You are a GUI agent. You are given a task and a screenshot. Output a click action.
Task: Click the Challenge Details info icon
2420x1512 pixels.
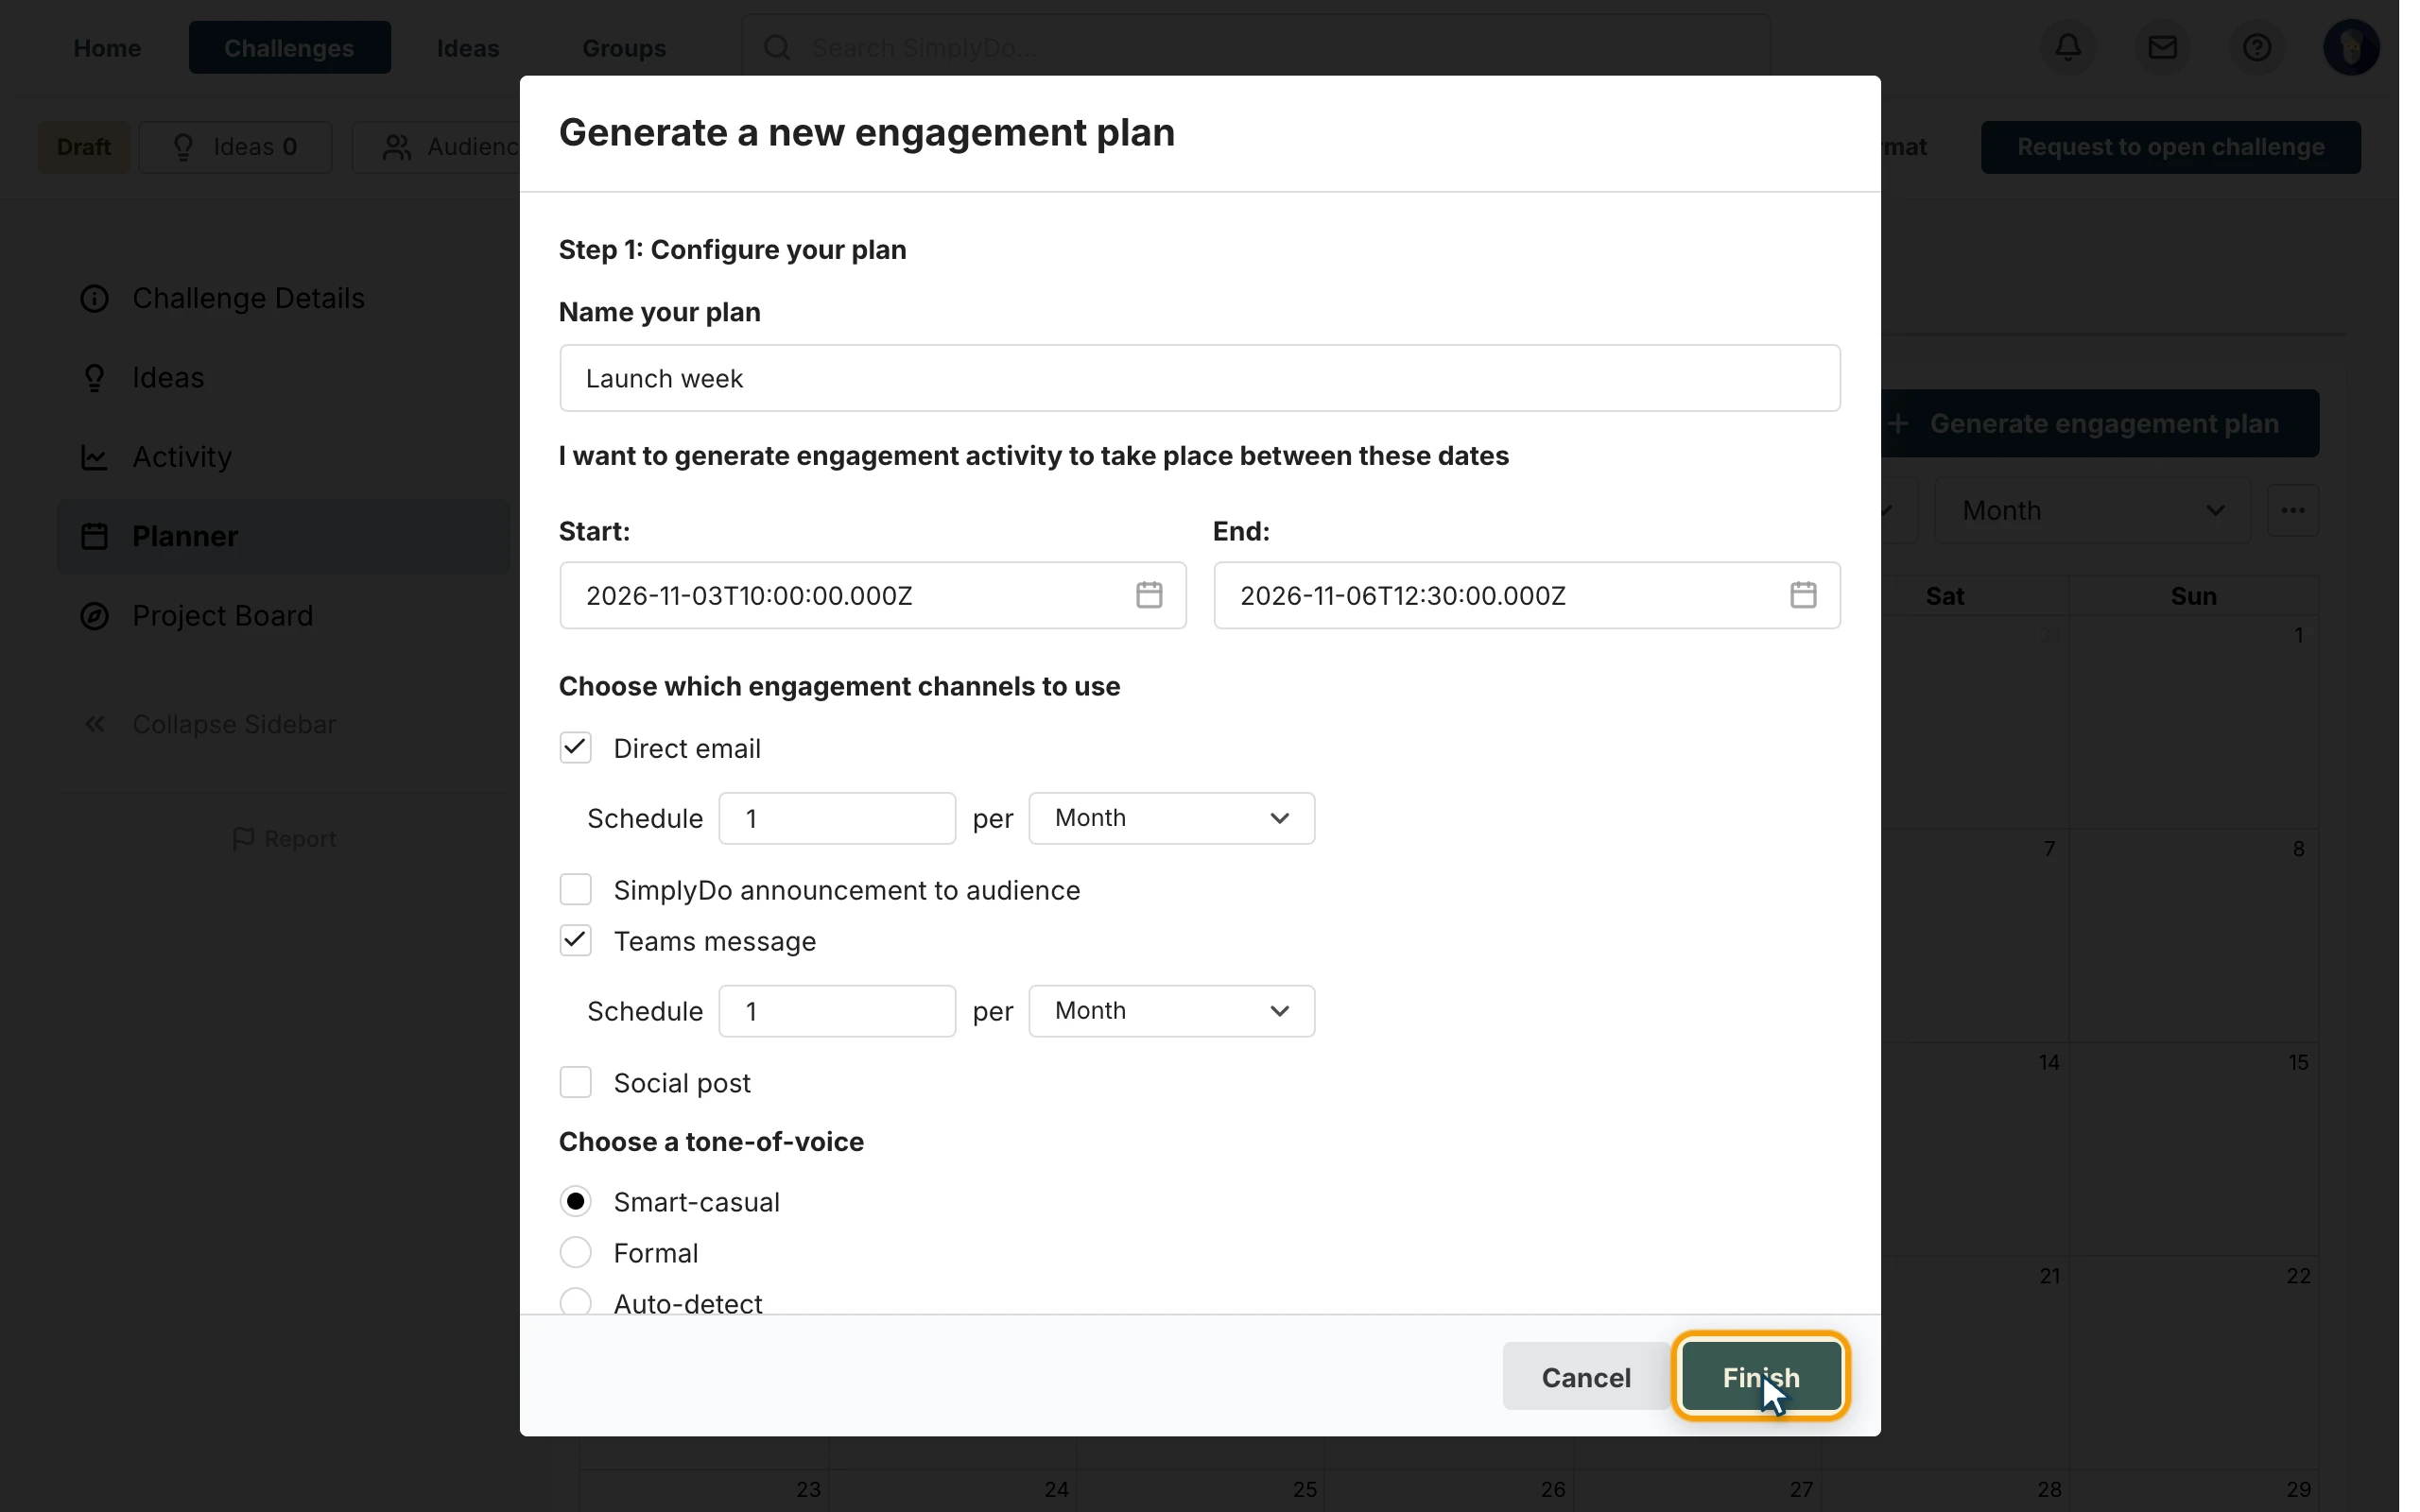coord(95,298)
